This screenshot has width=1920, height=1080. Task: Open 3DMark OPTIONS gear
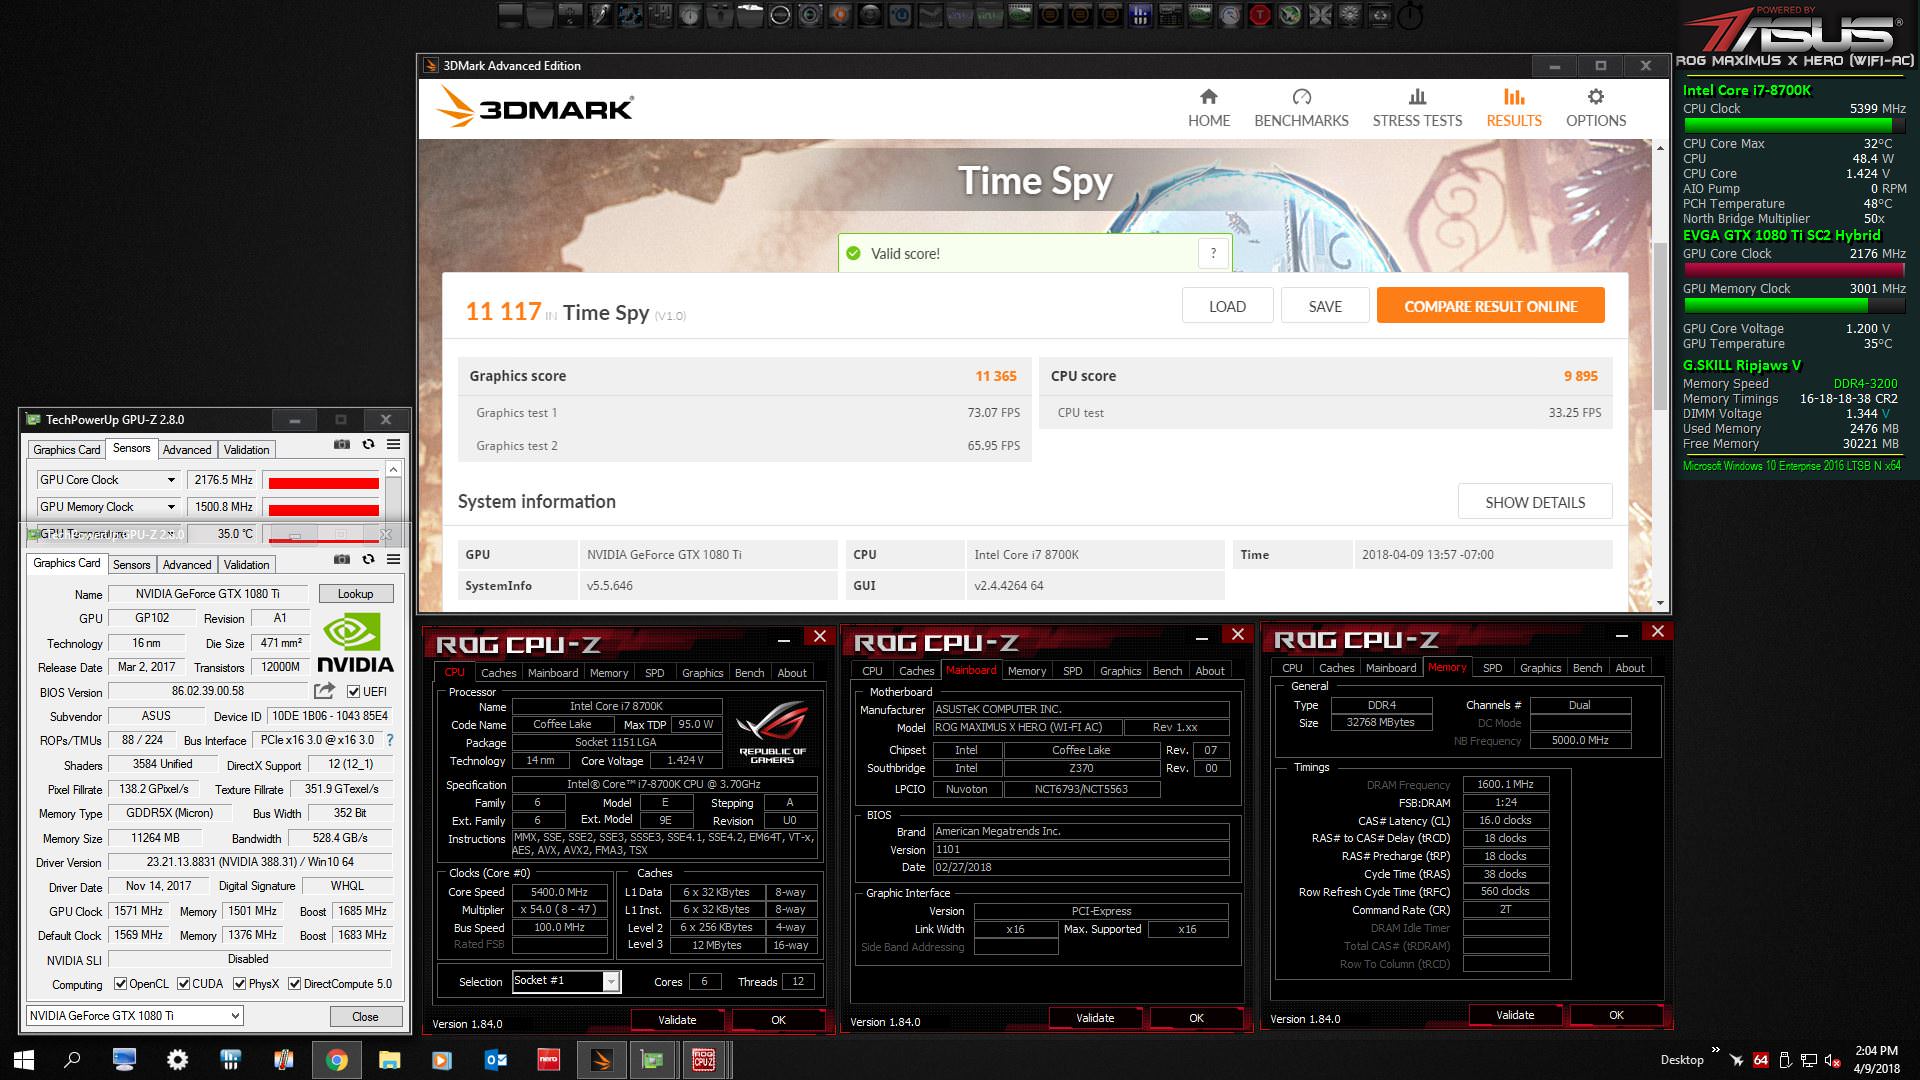[x=1595, y=108]
